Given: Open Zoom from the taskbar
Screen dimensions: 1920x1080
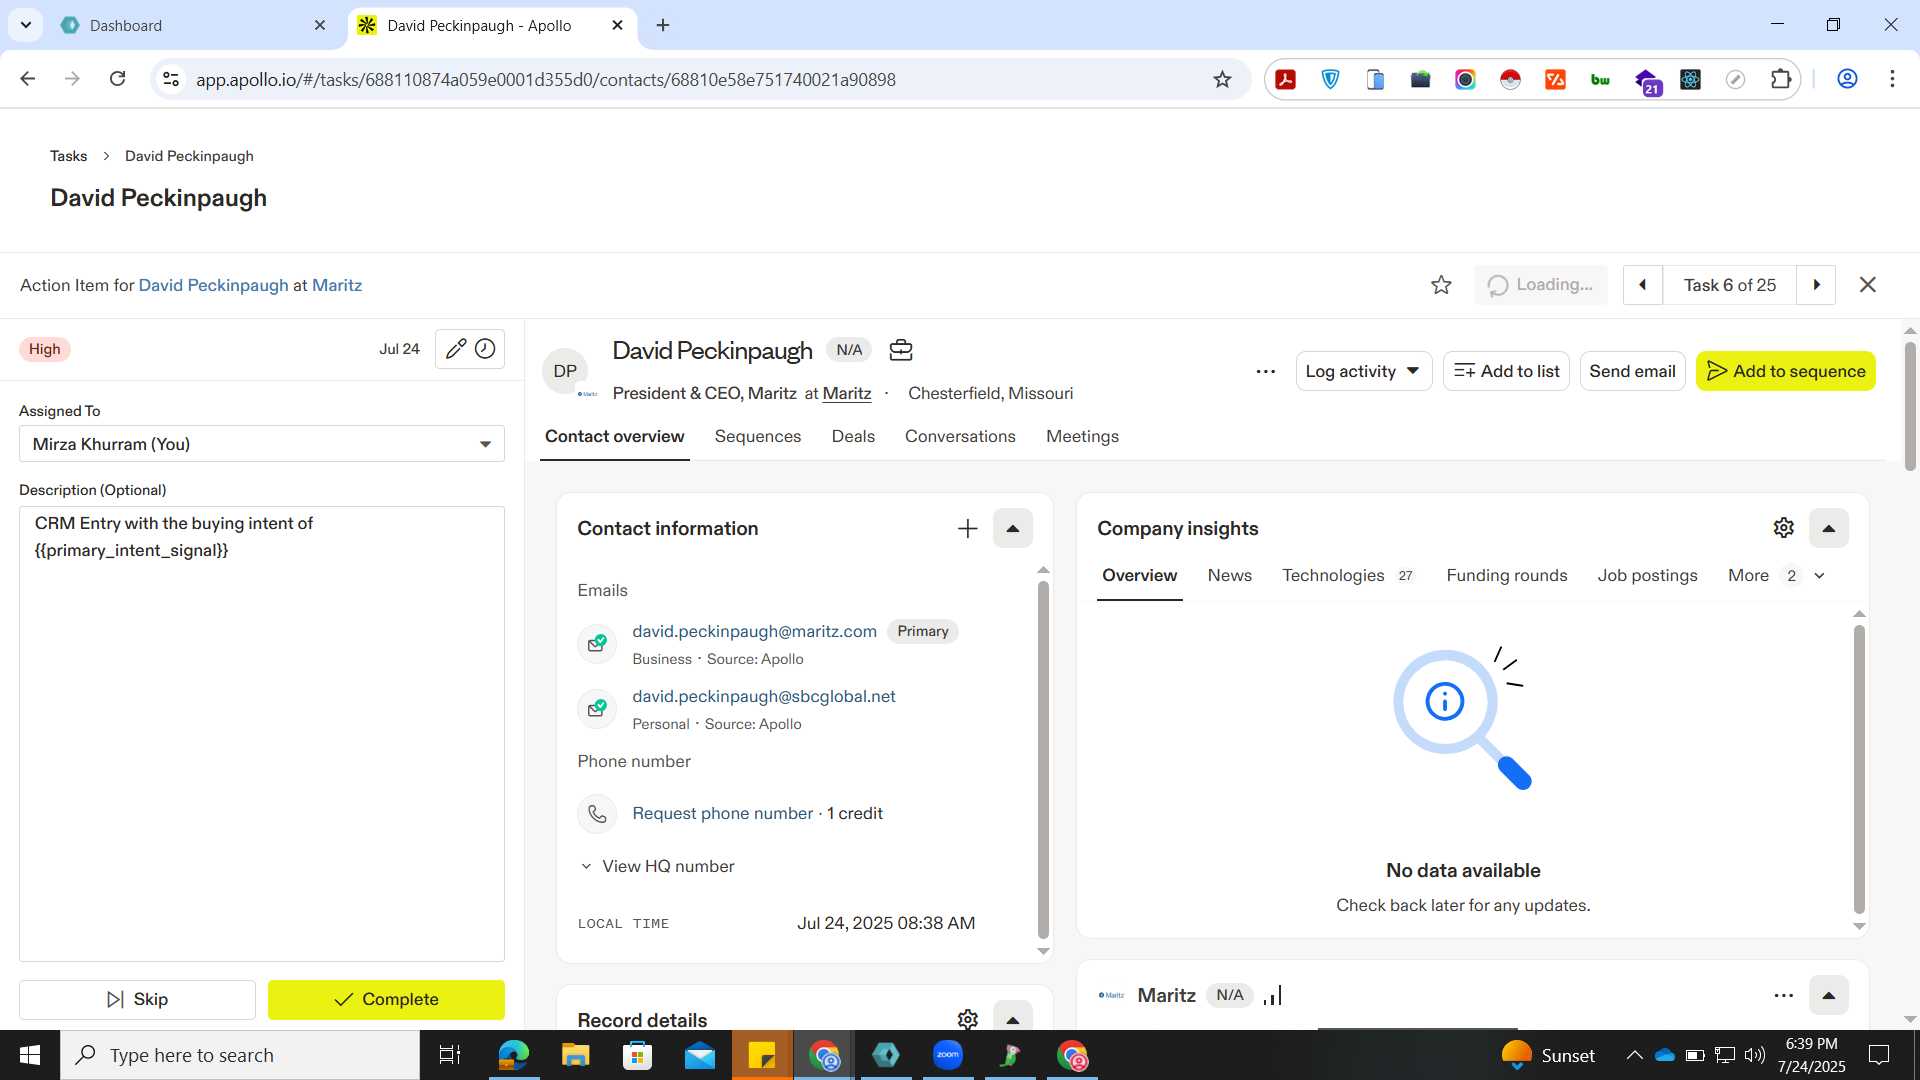Looking at the screenshot, I should coord(948,1055).
